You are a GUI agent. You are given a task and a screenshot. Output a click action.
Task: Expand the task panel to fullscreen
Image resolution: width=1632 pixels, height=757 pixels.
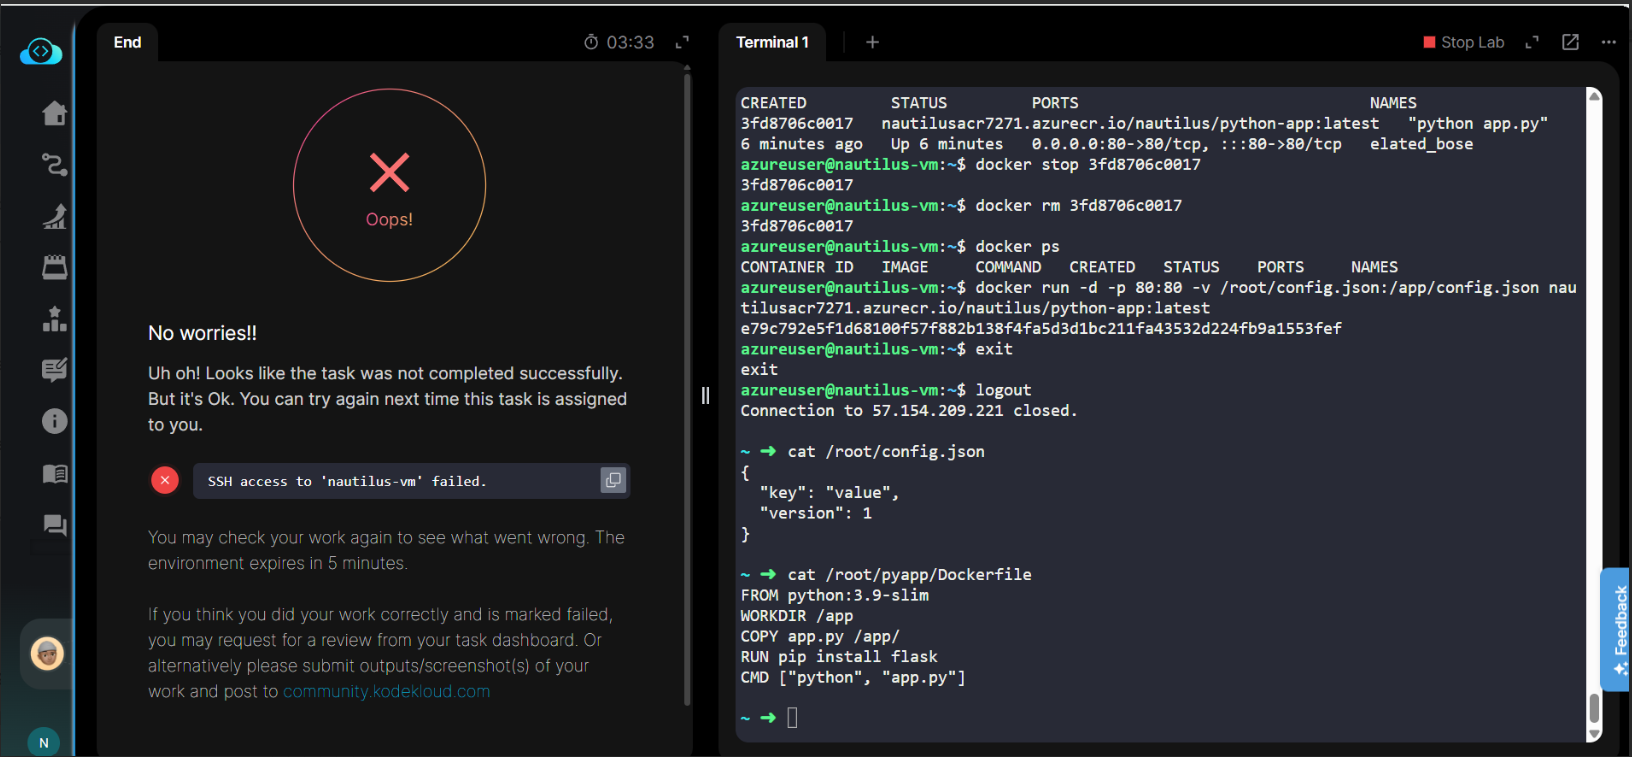(x=682, y=42)
